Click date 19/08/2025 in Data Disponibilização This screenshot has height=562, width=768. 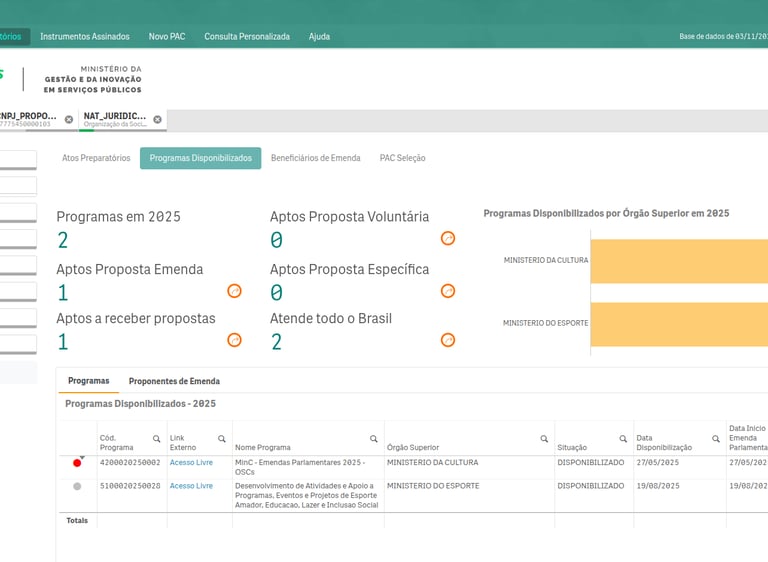tap(658, 486)
